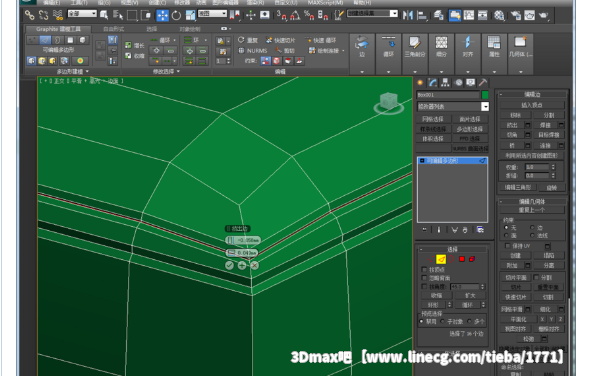Expand the 三角剖分 ribbon panel

[x=415, y=72]
